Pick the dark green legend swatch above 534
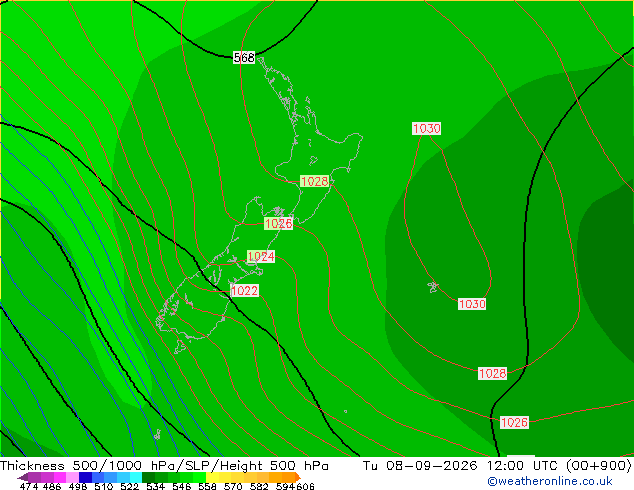Image resolution: width=634 pixels, height=490 pixels. 148,477
